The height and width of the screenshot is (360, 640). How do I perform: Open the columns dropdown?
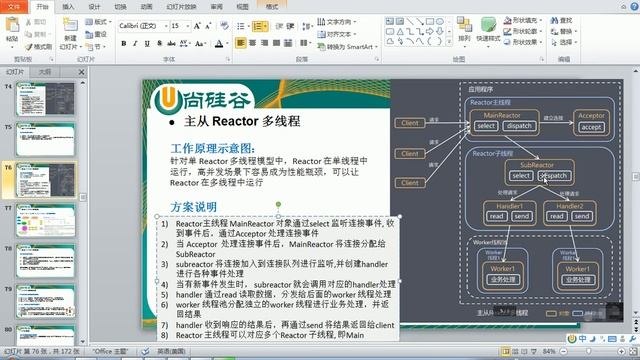[304, 42]
